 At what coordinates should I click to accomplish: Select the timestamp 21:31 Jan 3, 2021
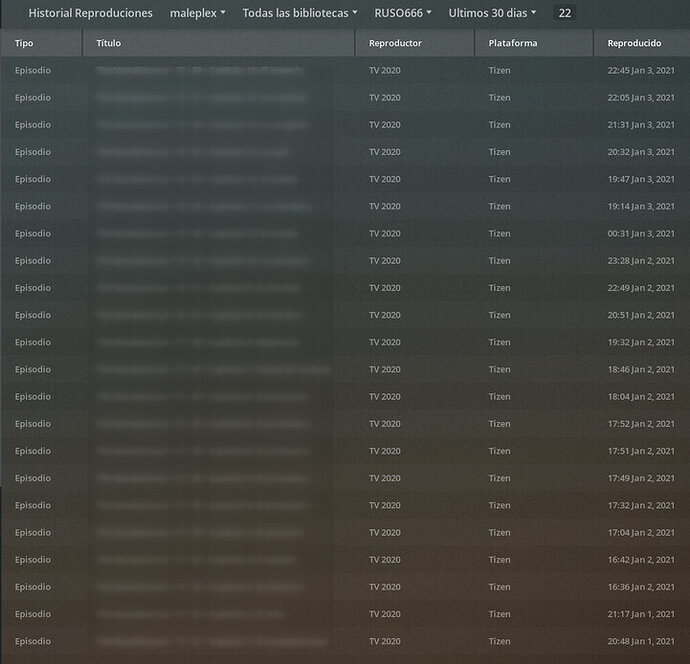pos(641,125)
